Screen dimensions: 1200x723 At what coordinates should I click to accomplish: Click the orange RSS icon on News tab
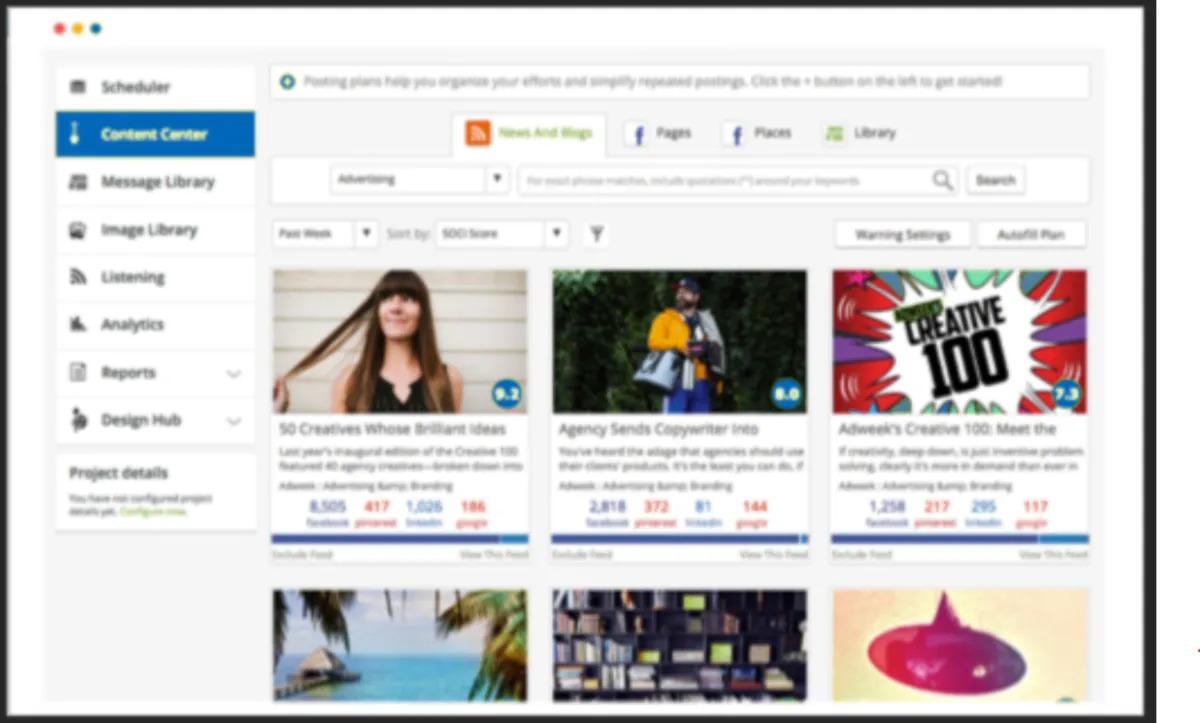click(478, 133)
